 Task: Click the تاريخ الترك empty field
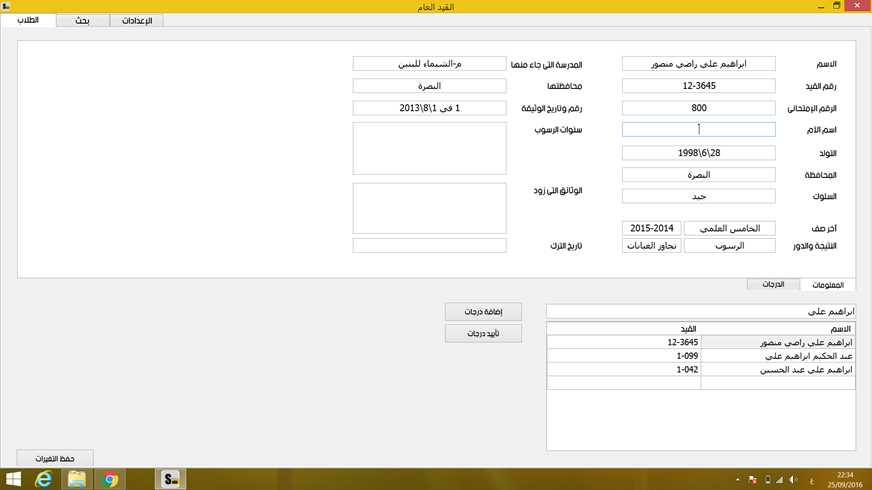coord(429,246)
